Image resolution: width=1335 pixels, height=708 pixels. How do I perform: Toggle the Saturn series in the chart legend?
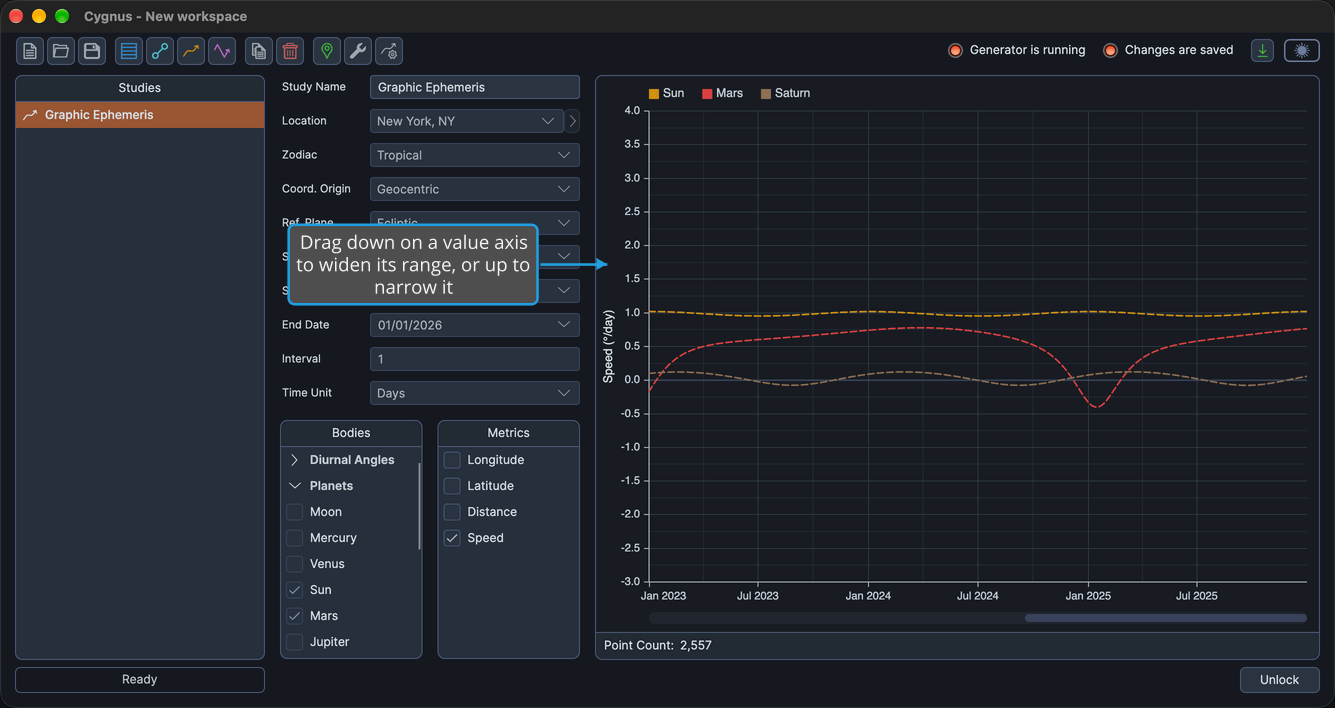[785, 93]
